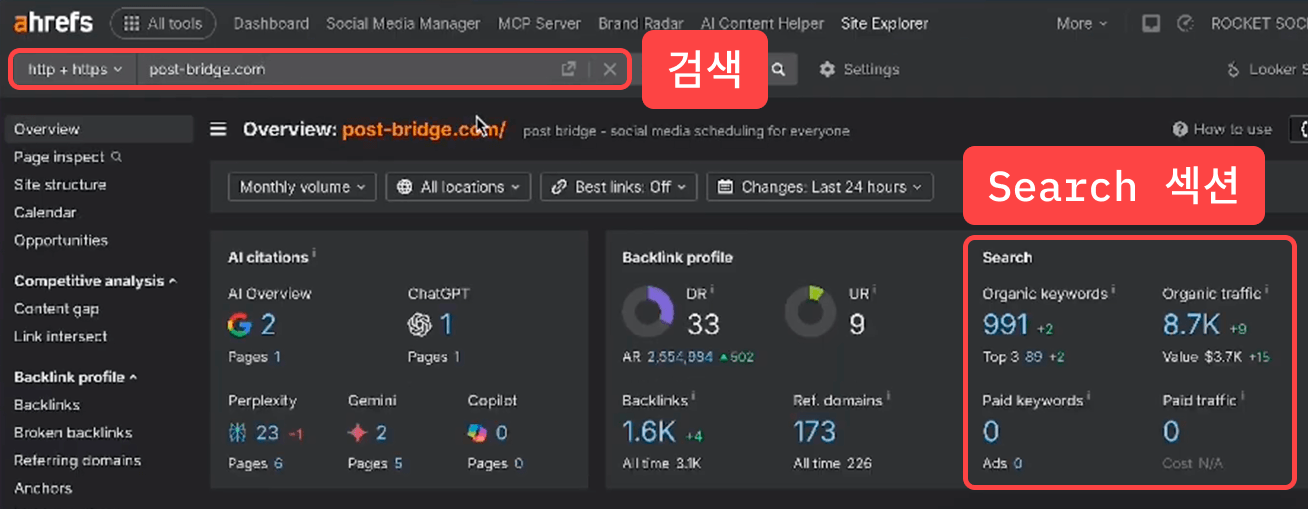The height and width of the screenshot is (509, 1308).
Task: Open Ref. domains count 173
Action: [x=814, y=431]
